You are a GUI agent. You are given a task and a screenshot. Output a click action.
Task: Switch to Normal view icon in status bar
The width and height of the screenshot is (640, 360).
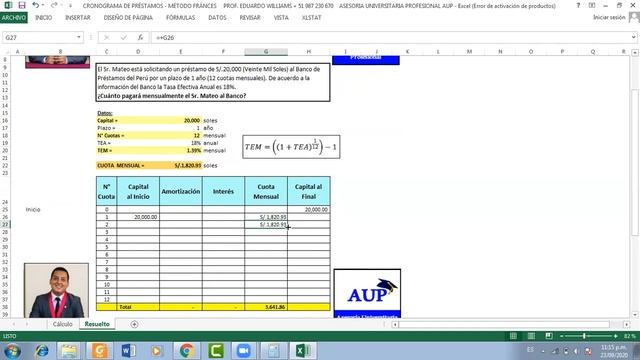513,336
